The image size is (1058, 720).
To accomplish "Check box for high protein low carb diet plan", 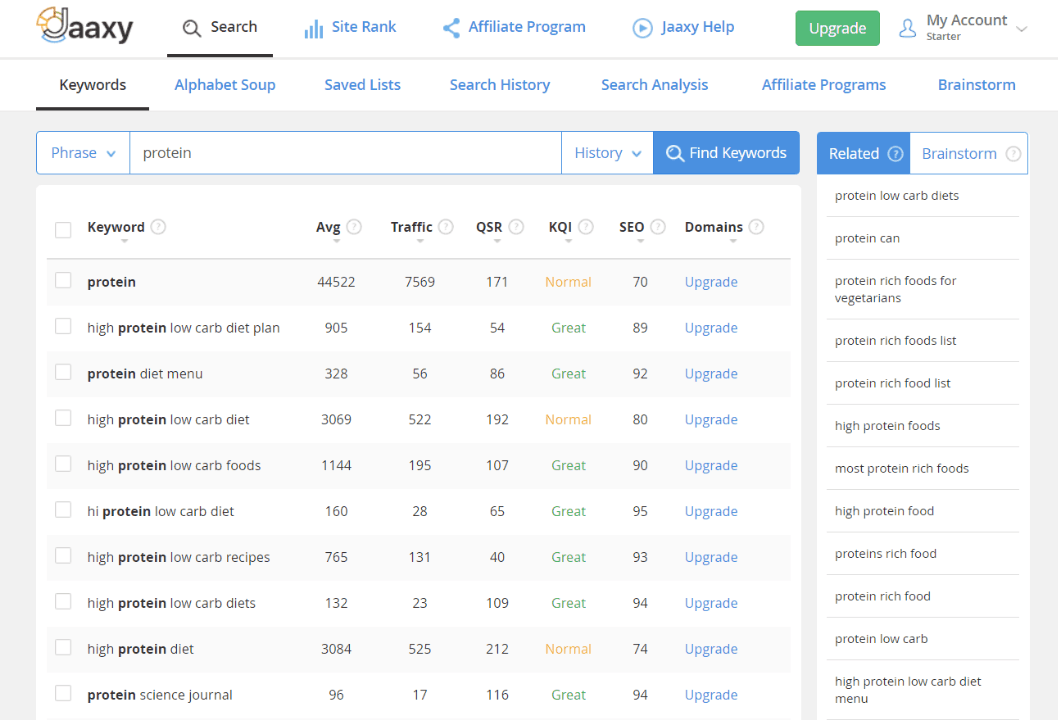I will pyautogui.click(x=63, y=326).
